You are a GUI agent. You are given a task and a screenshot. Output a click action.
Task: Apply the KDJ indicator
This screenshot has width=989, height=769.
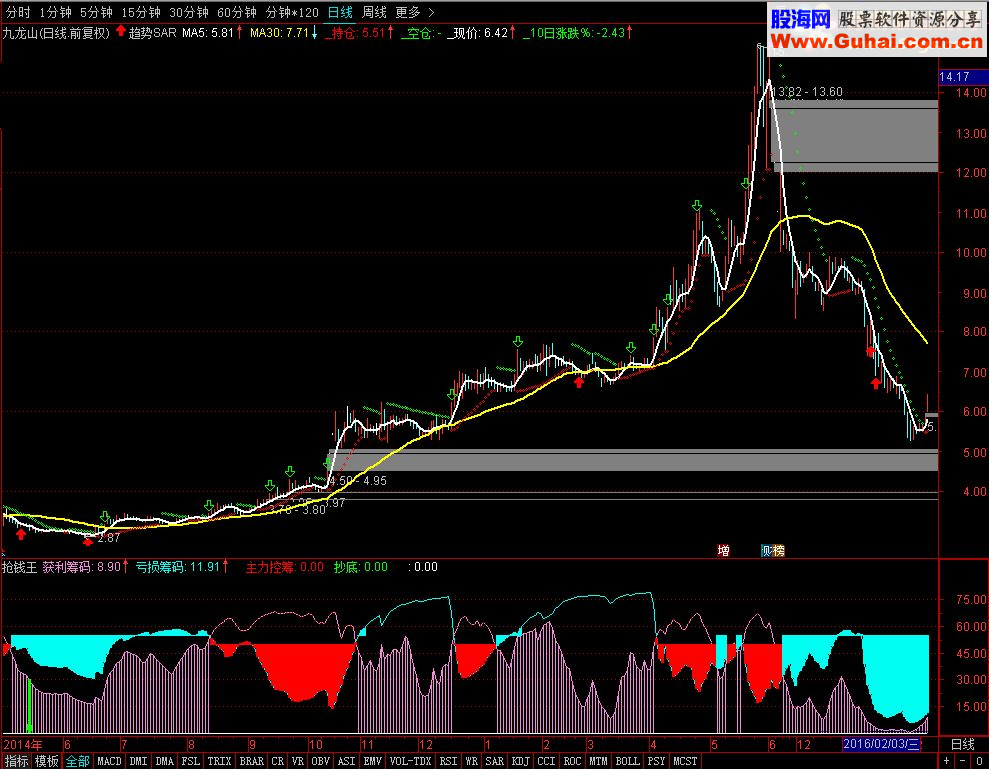pyautogui.click(x=520, y=761)
